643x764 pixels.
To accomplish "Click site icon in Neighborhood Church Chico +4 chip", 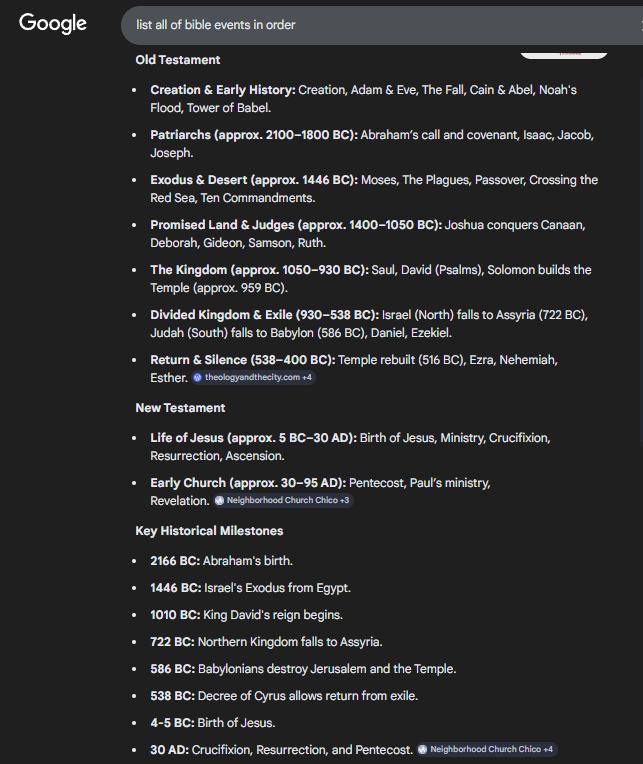I will coord(423,749).
